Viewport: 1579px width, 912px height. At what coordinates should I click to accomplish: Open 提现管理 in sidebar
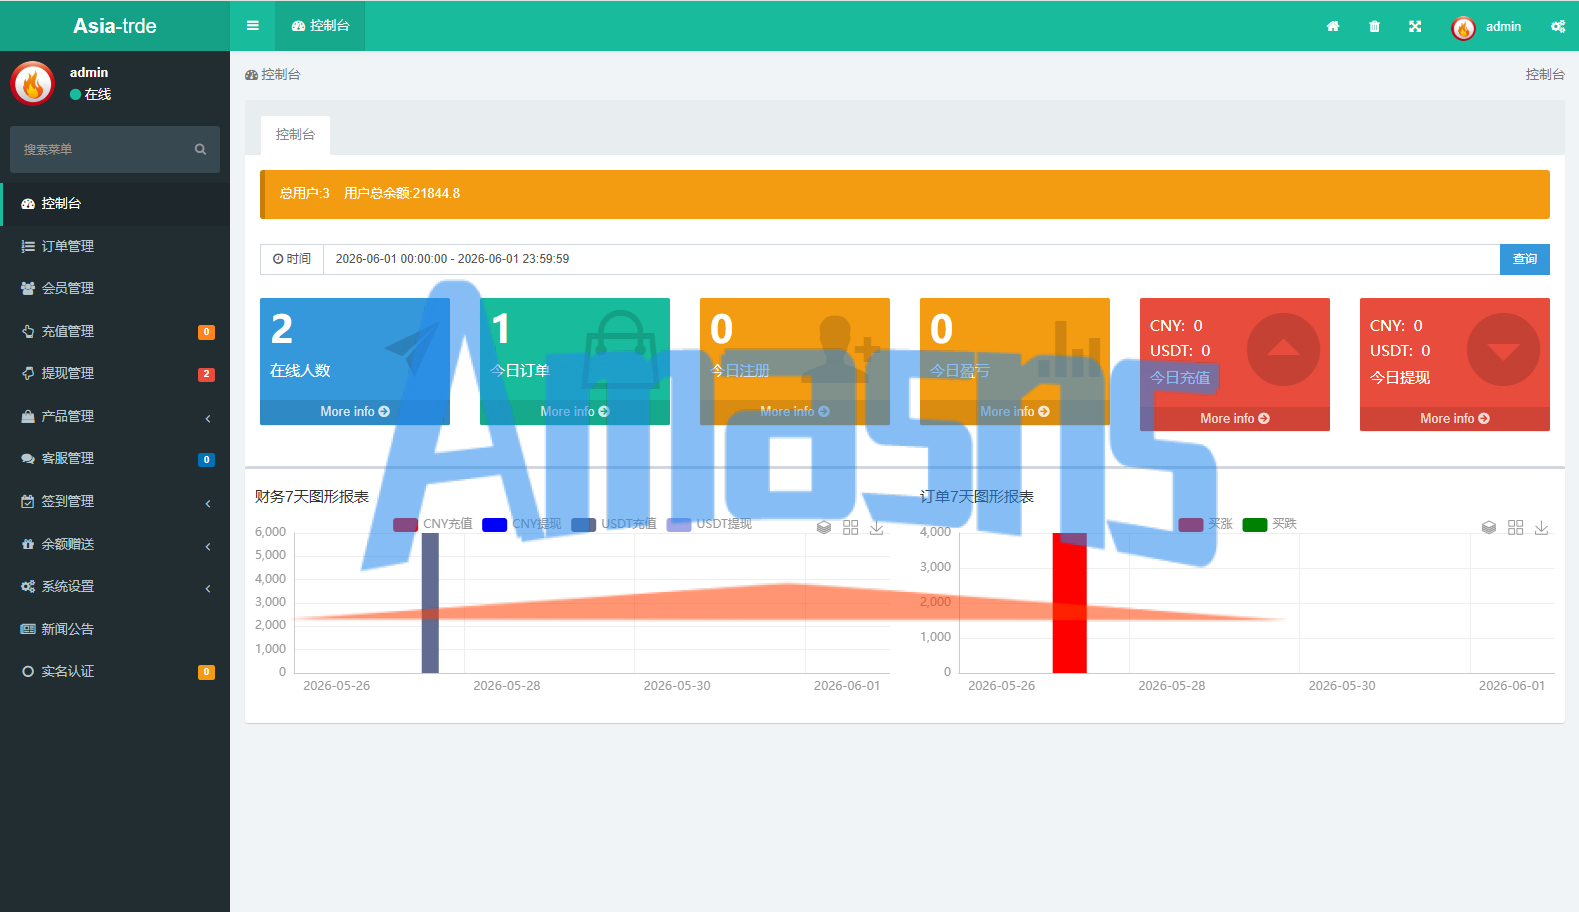(115, 373)
